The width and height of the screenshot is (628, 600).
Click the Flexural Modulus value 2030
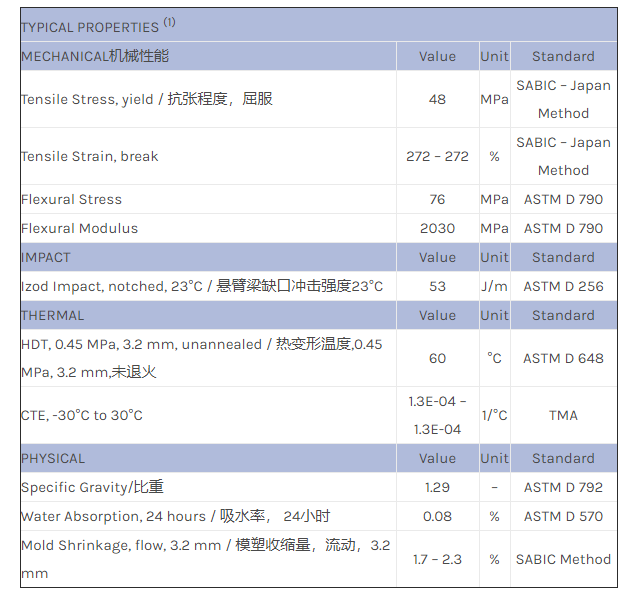pyautogui.click(x=437, y=228)
